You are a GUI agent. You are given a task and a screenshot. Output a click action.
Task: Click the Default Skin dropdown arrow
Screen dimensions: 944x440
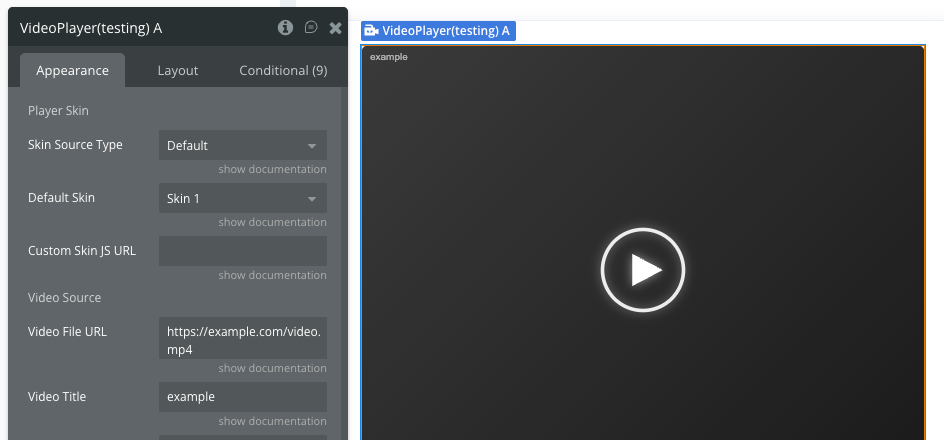(312, 199)
